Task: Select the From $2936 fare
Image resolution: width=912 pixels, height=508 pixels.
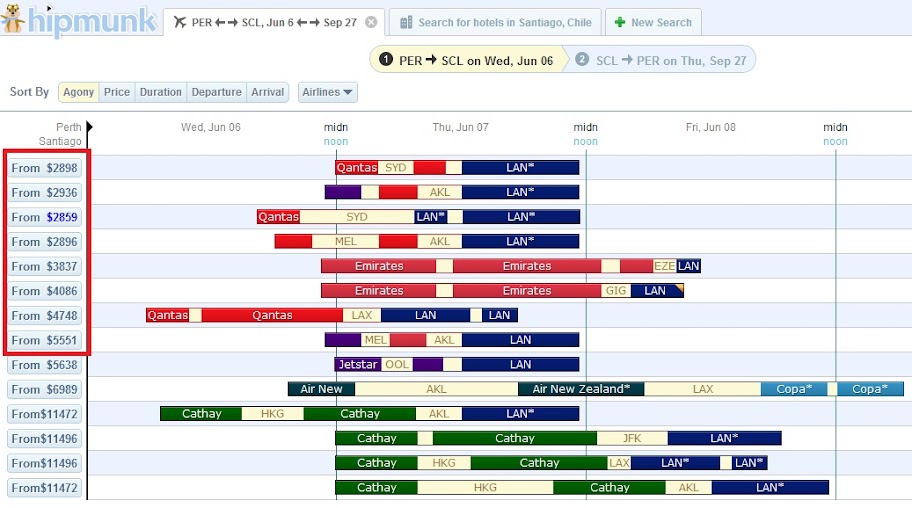Action: (x=45, y=193)
